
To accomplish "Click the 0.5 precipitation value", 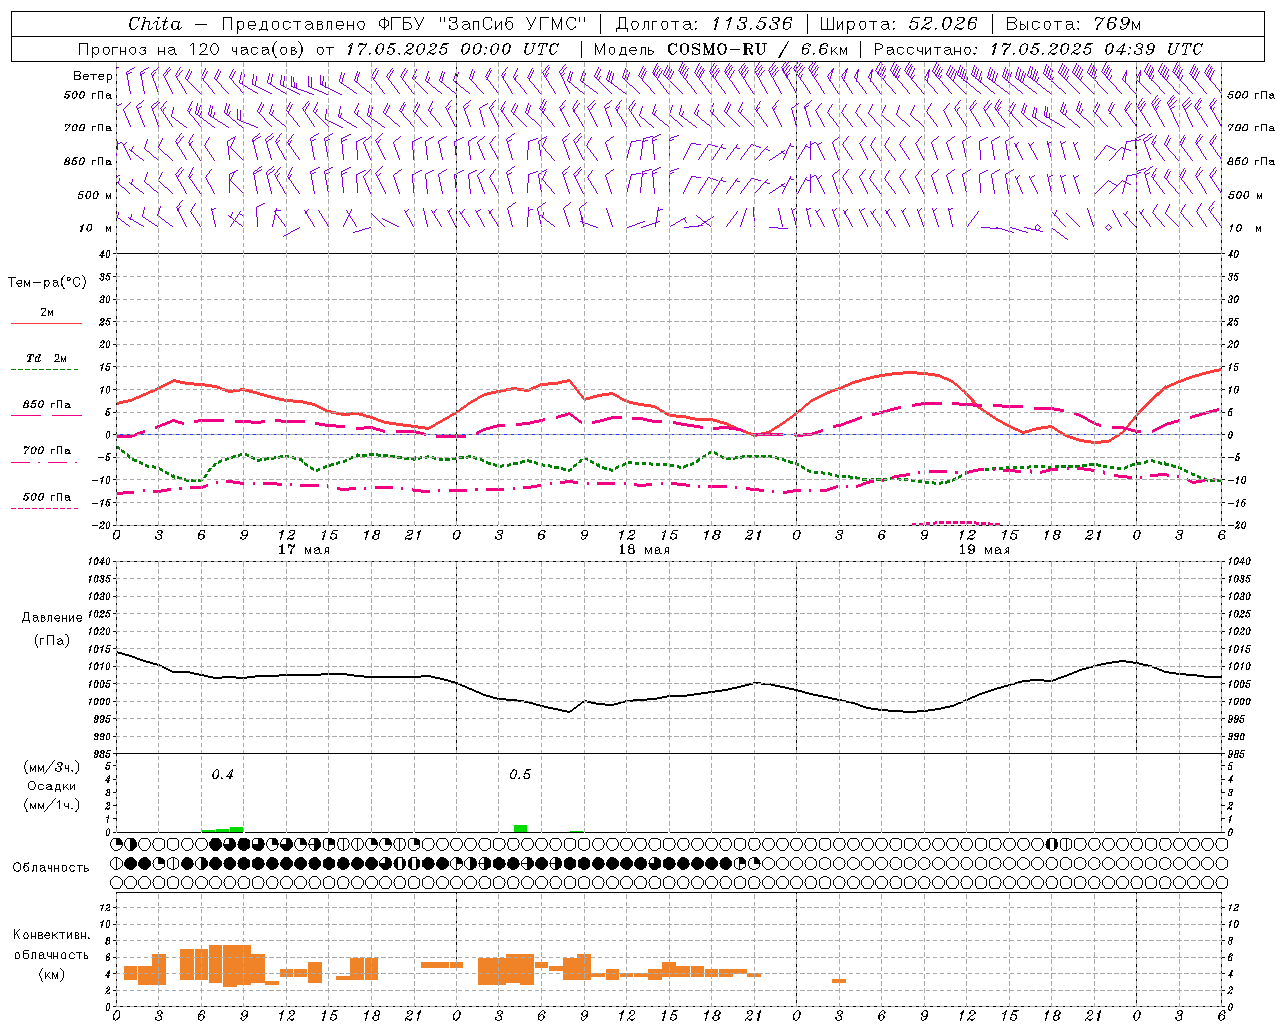I will point(520,774).
